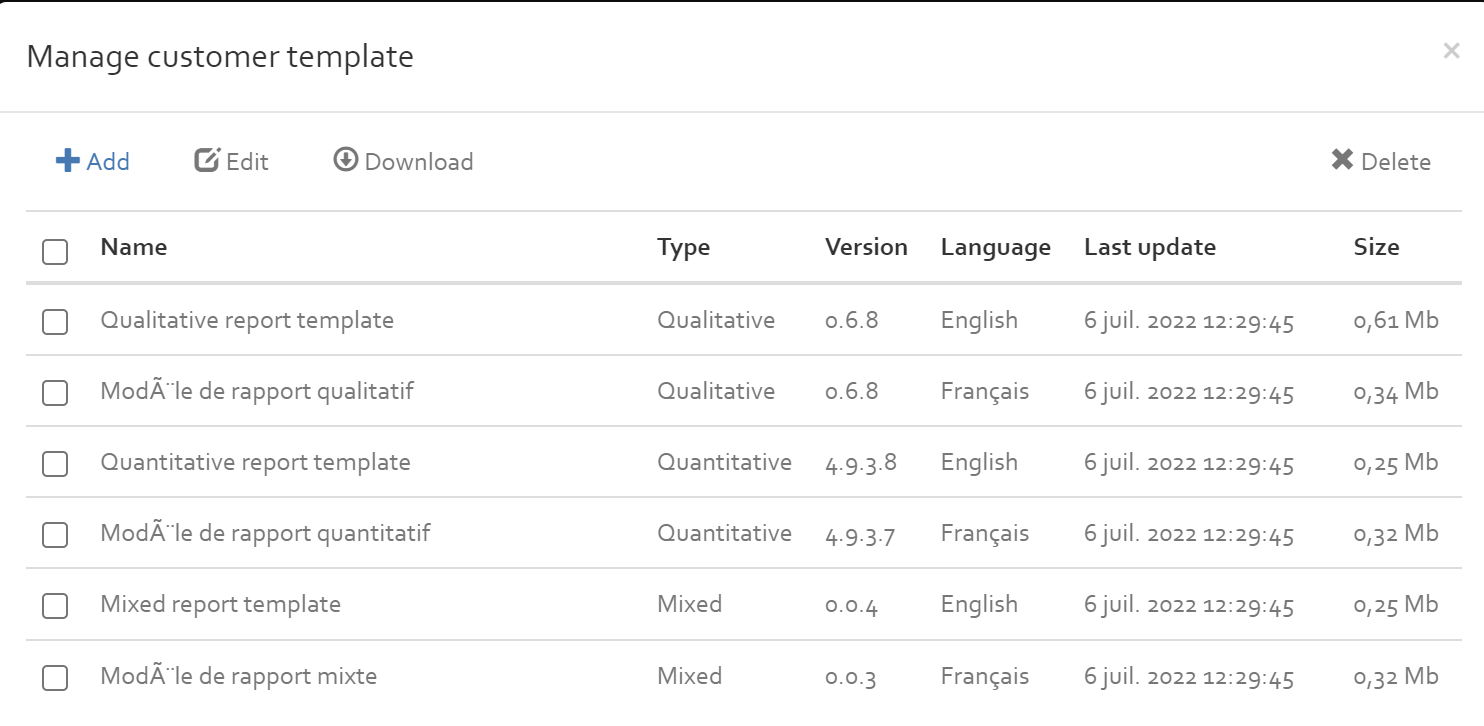Click the Language column header

pyautogui.click(x=996, y=248)
